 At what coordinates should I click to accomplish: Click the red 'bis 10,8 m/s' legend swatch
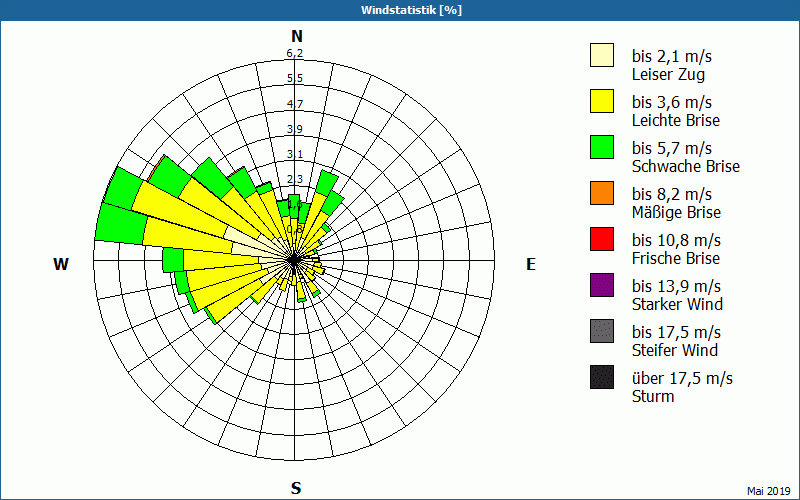tap(602, 239)
